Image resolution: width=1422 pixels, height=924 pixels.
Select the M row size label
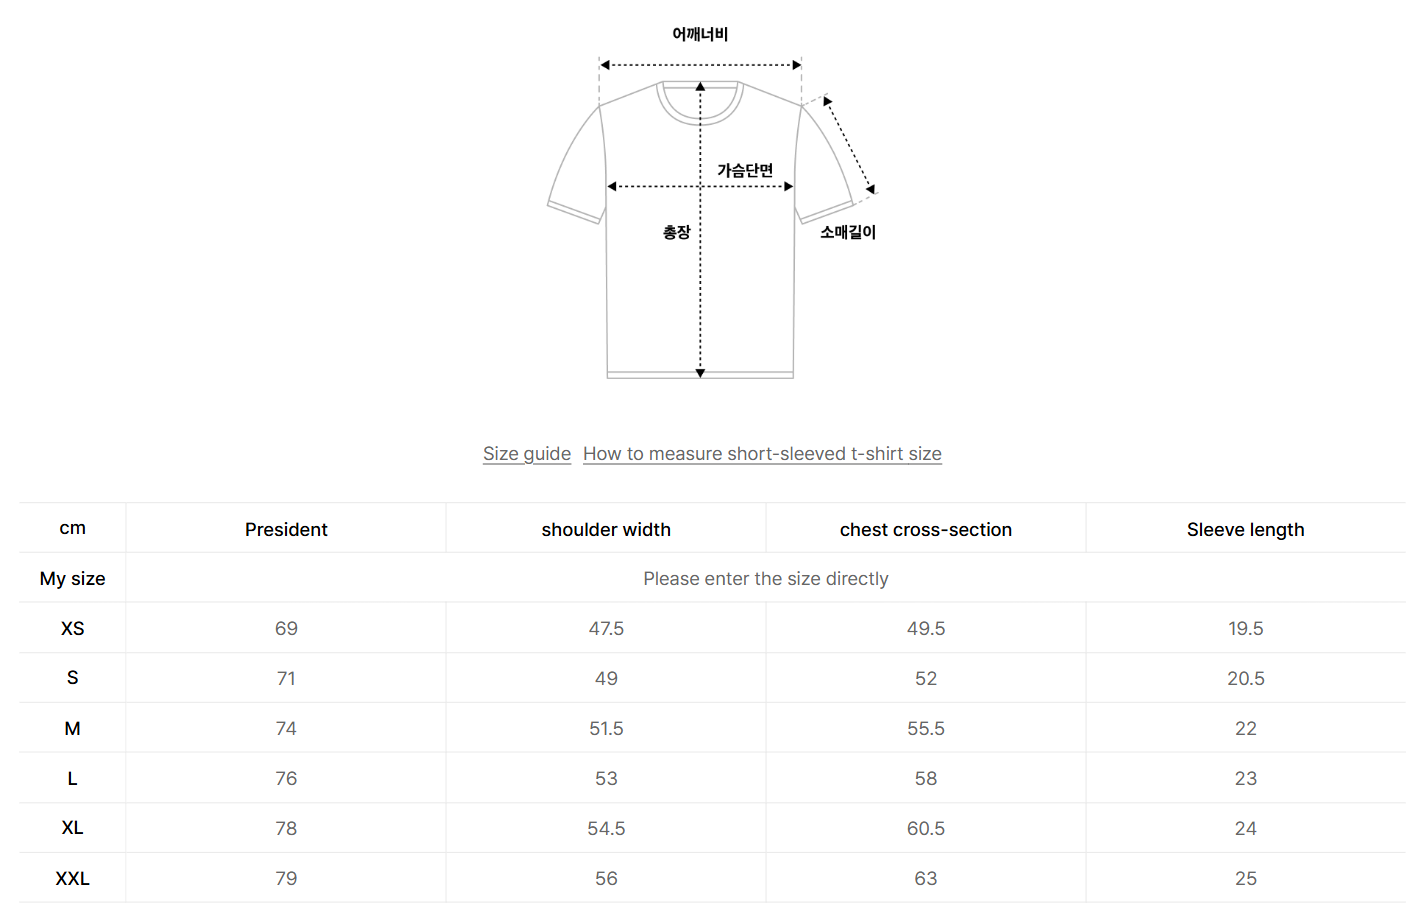[72, 728]
